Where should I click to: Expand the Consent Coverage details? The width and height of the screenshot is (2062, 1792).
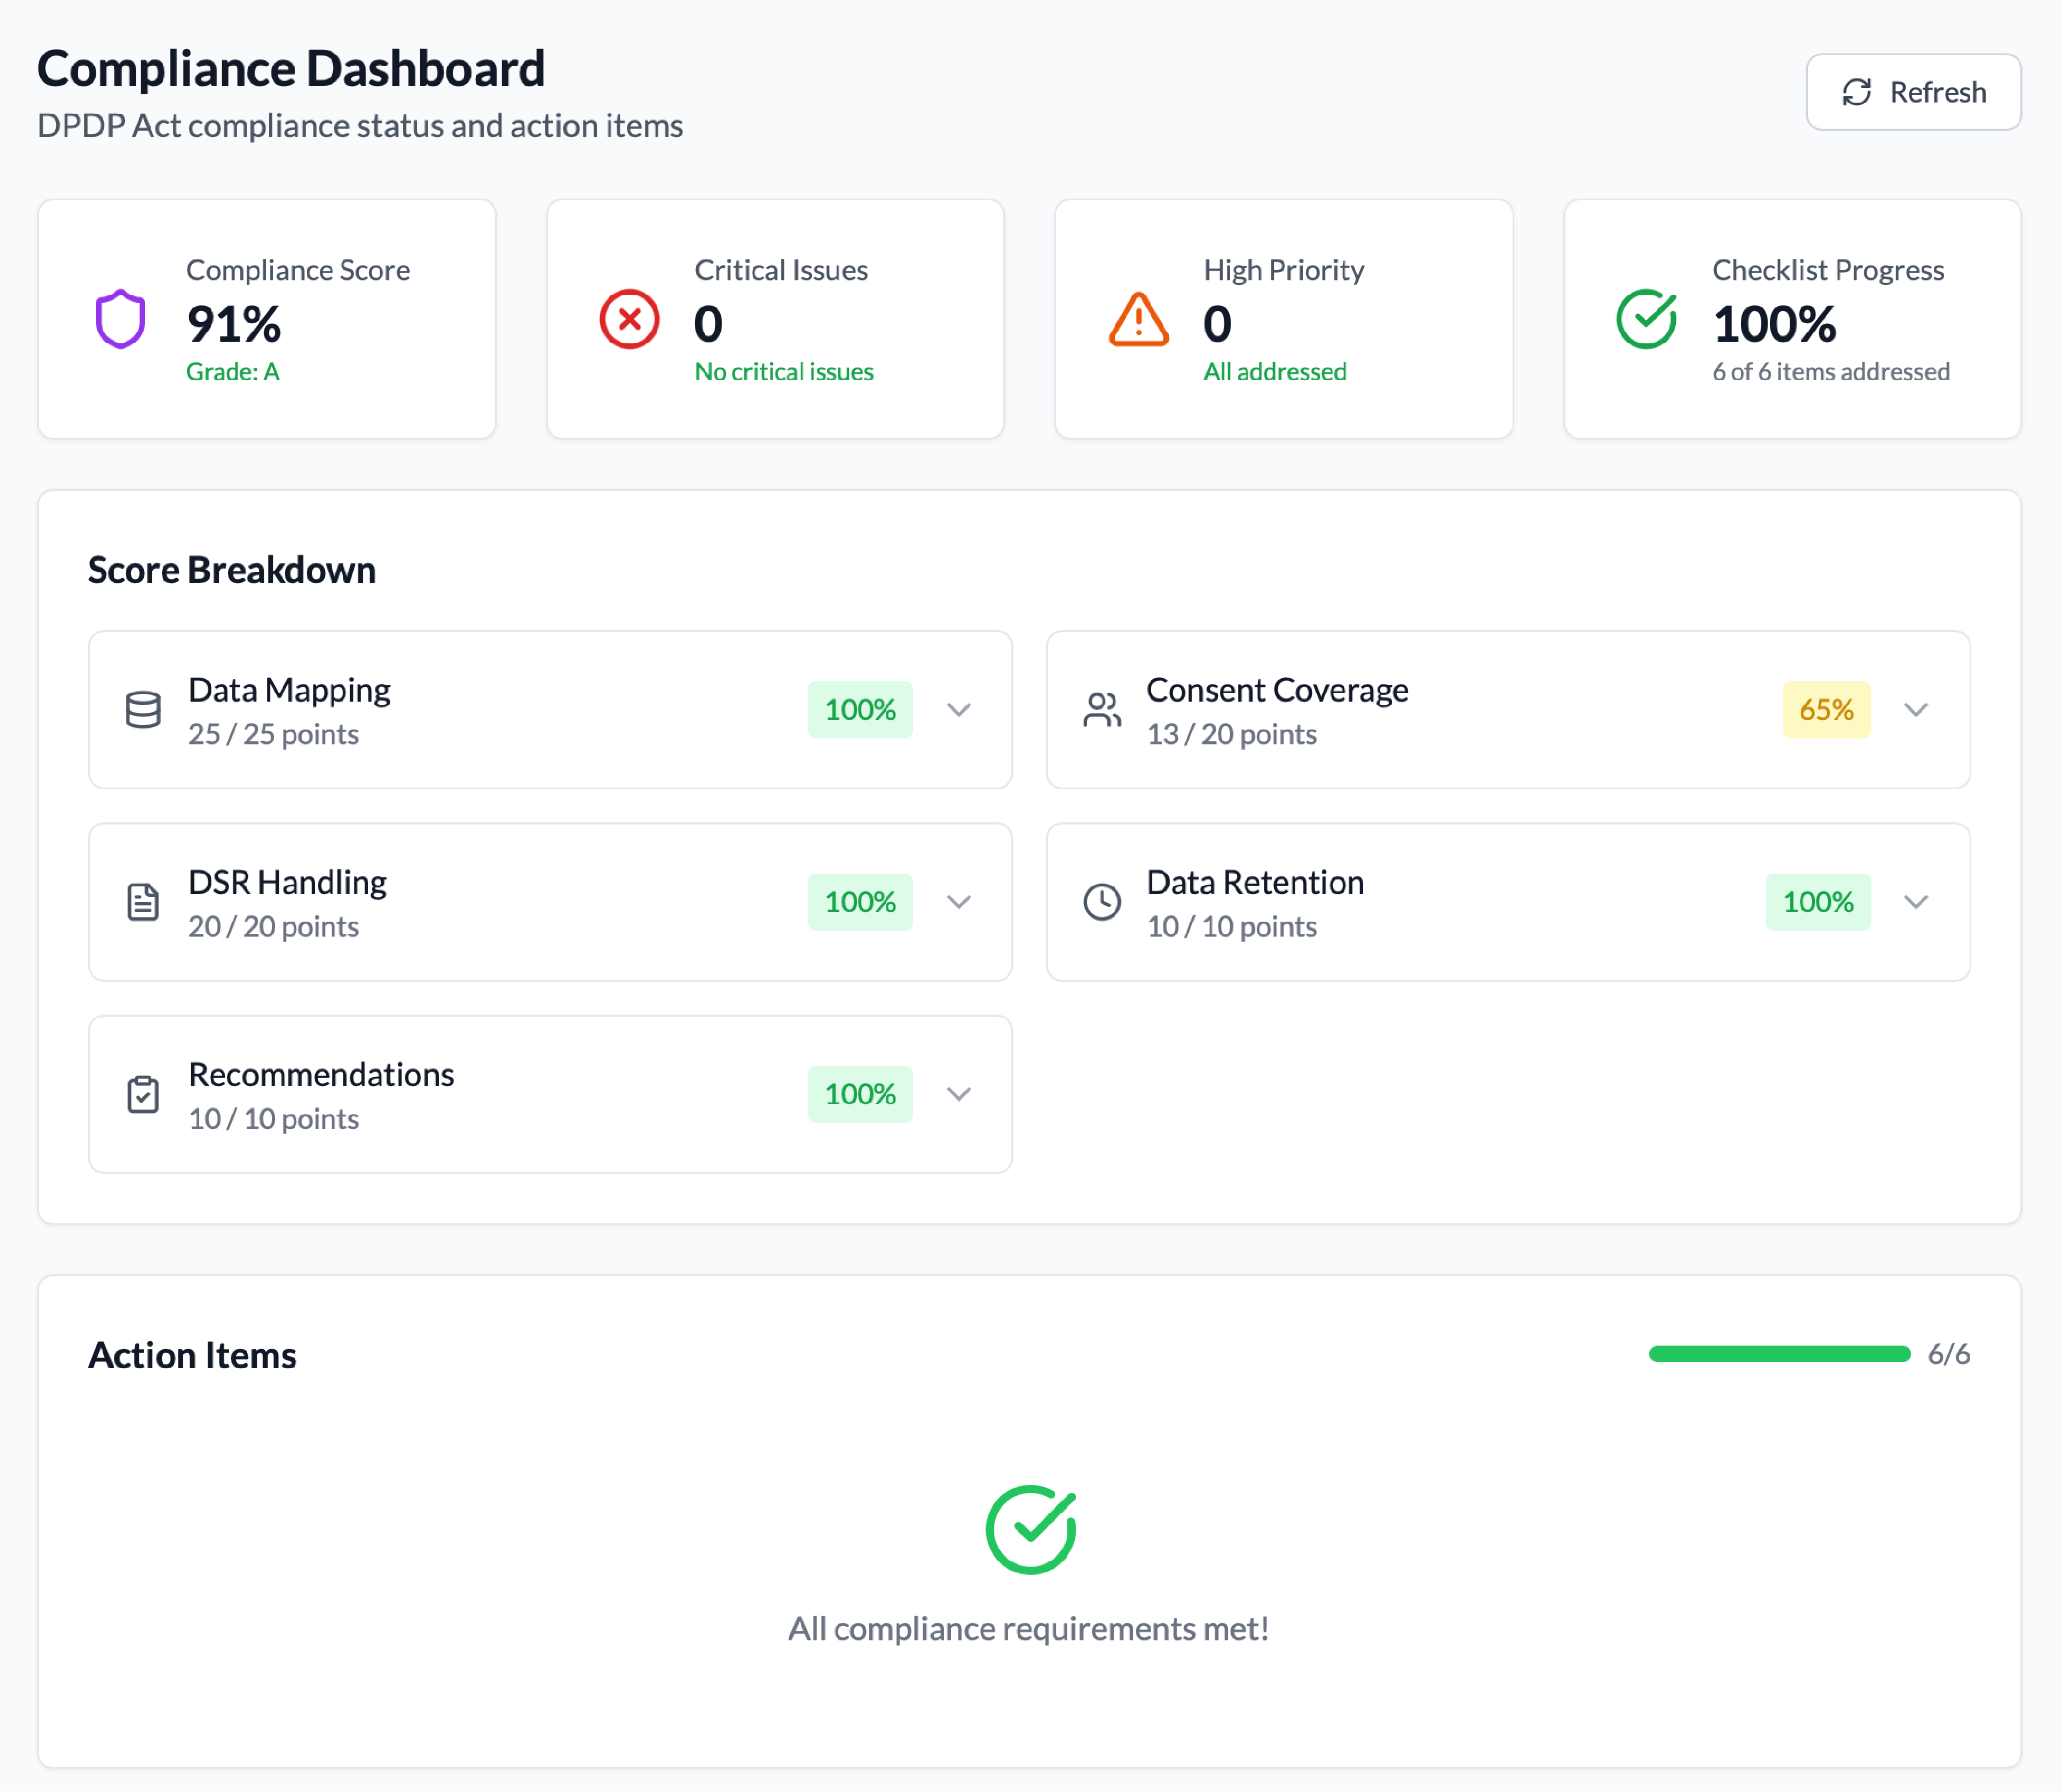pyautogui.click(x=1917, y=709)
